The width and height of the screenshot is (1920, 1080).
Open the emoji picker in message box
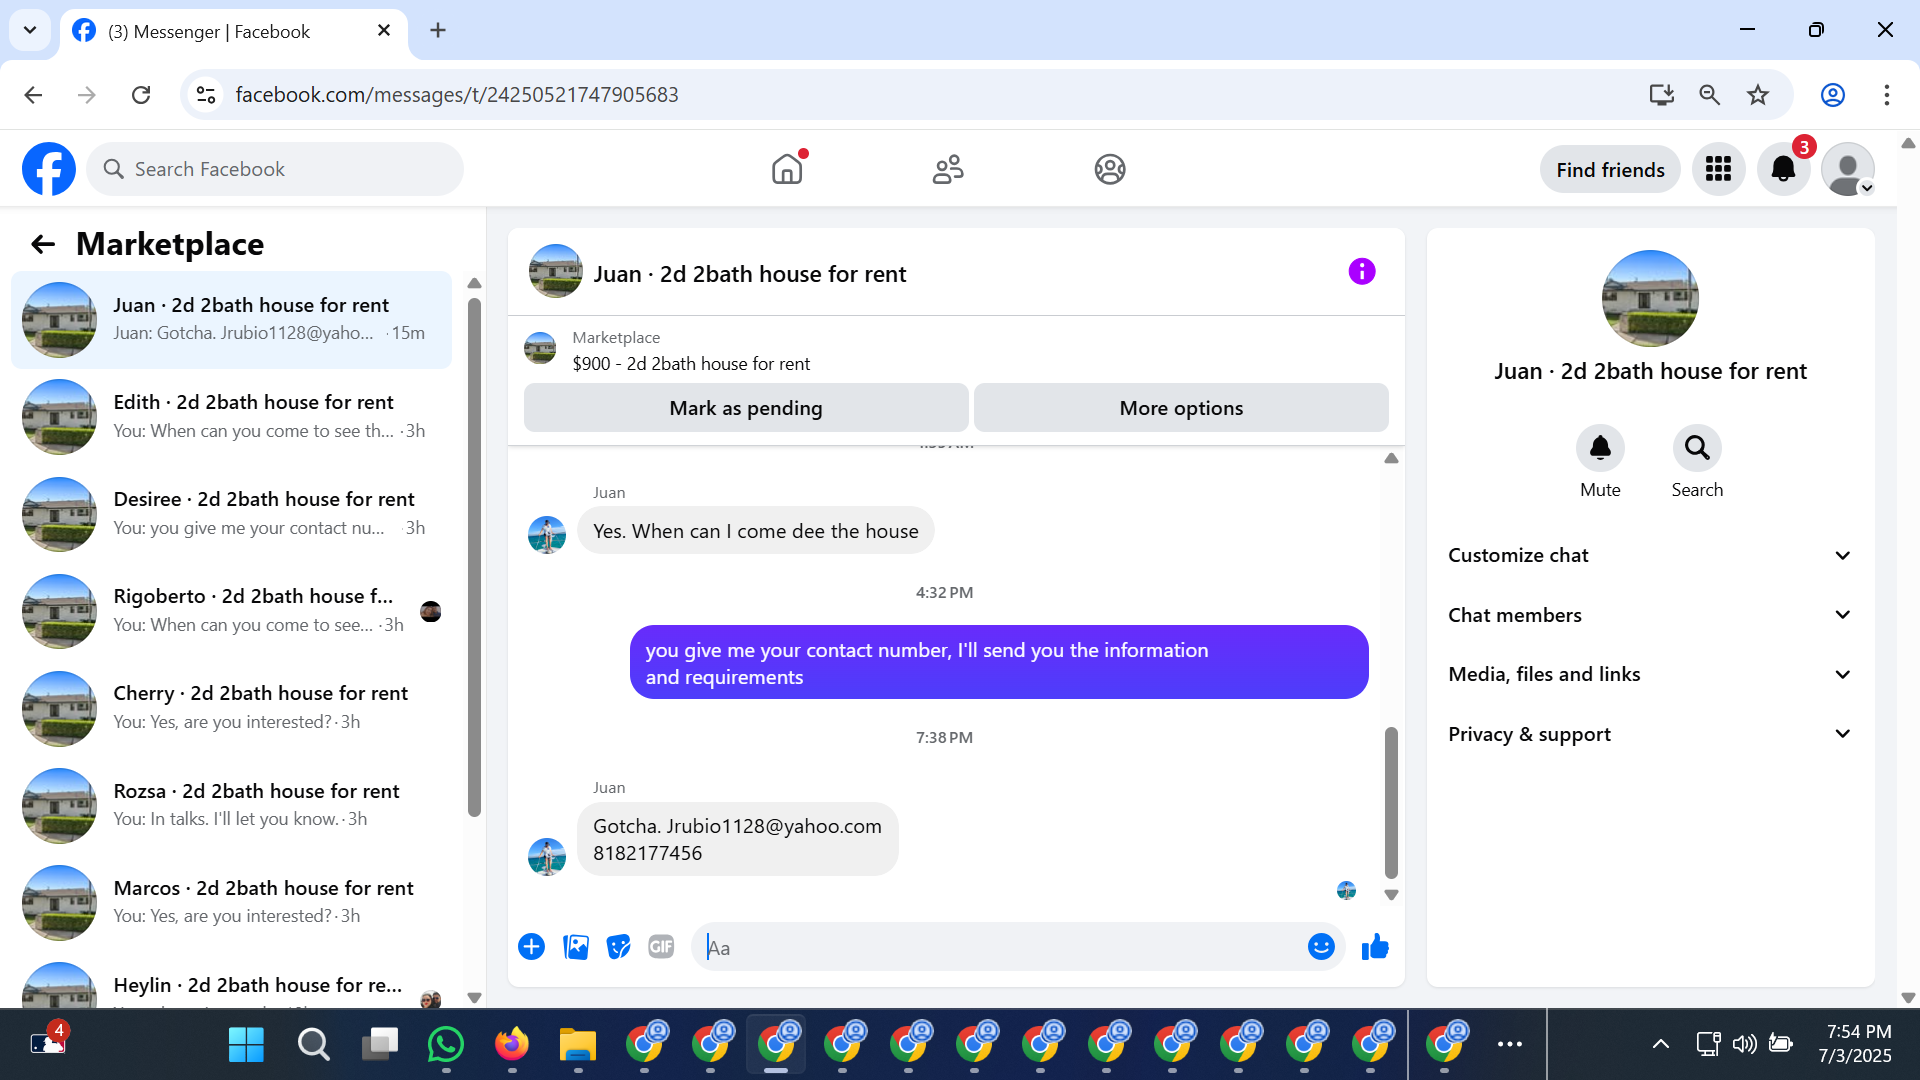tap(1321, 947)
